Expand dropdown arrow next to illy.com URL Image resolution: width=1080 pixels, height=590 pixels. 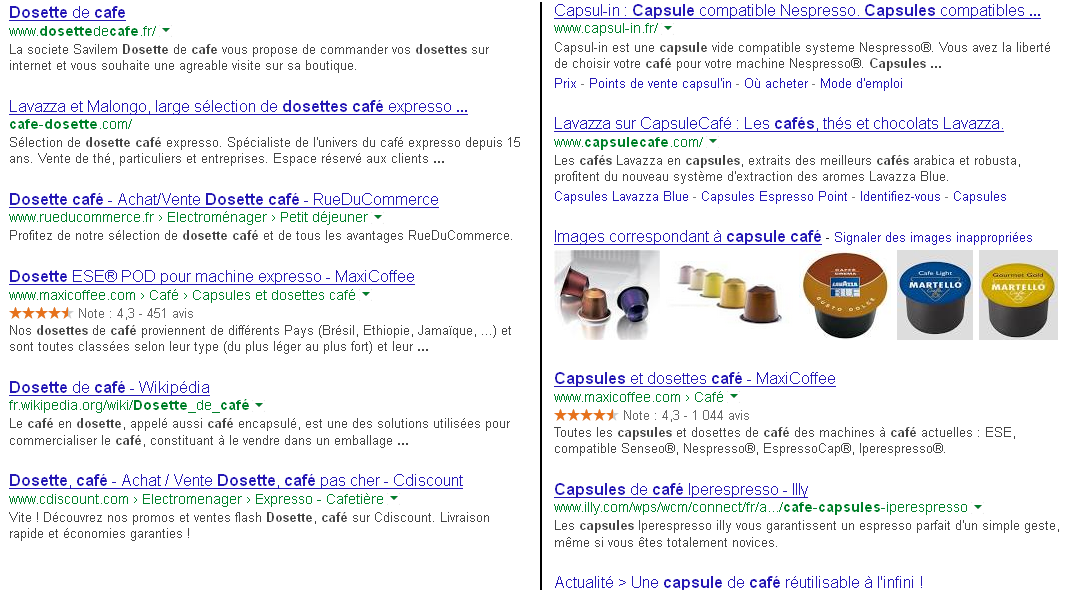pos(977,507)
